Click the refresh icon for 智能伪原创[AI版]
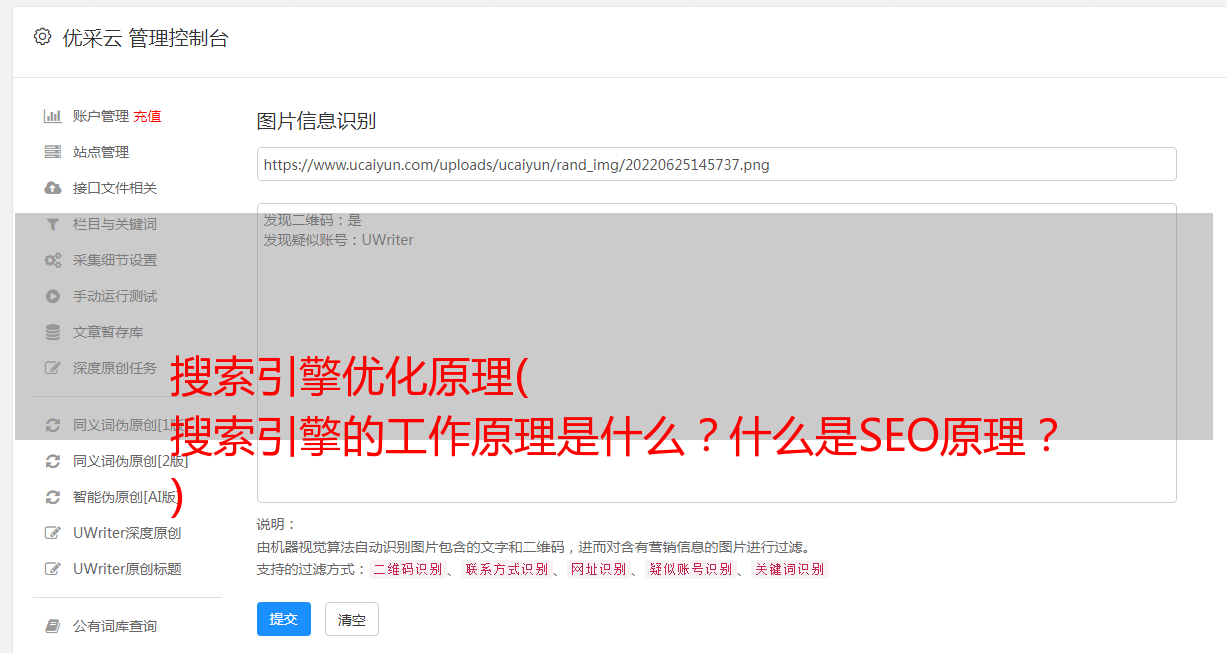 53,497
